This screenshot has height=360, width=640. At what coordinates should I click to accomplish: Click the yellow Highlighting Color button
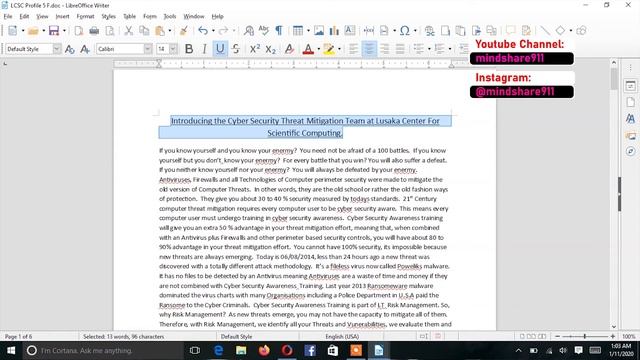pyautogui.click(x=329, y=49)
